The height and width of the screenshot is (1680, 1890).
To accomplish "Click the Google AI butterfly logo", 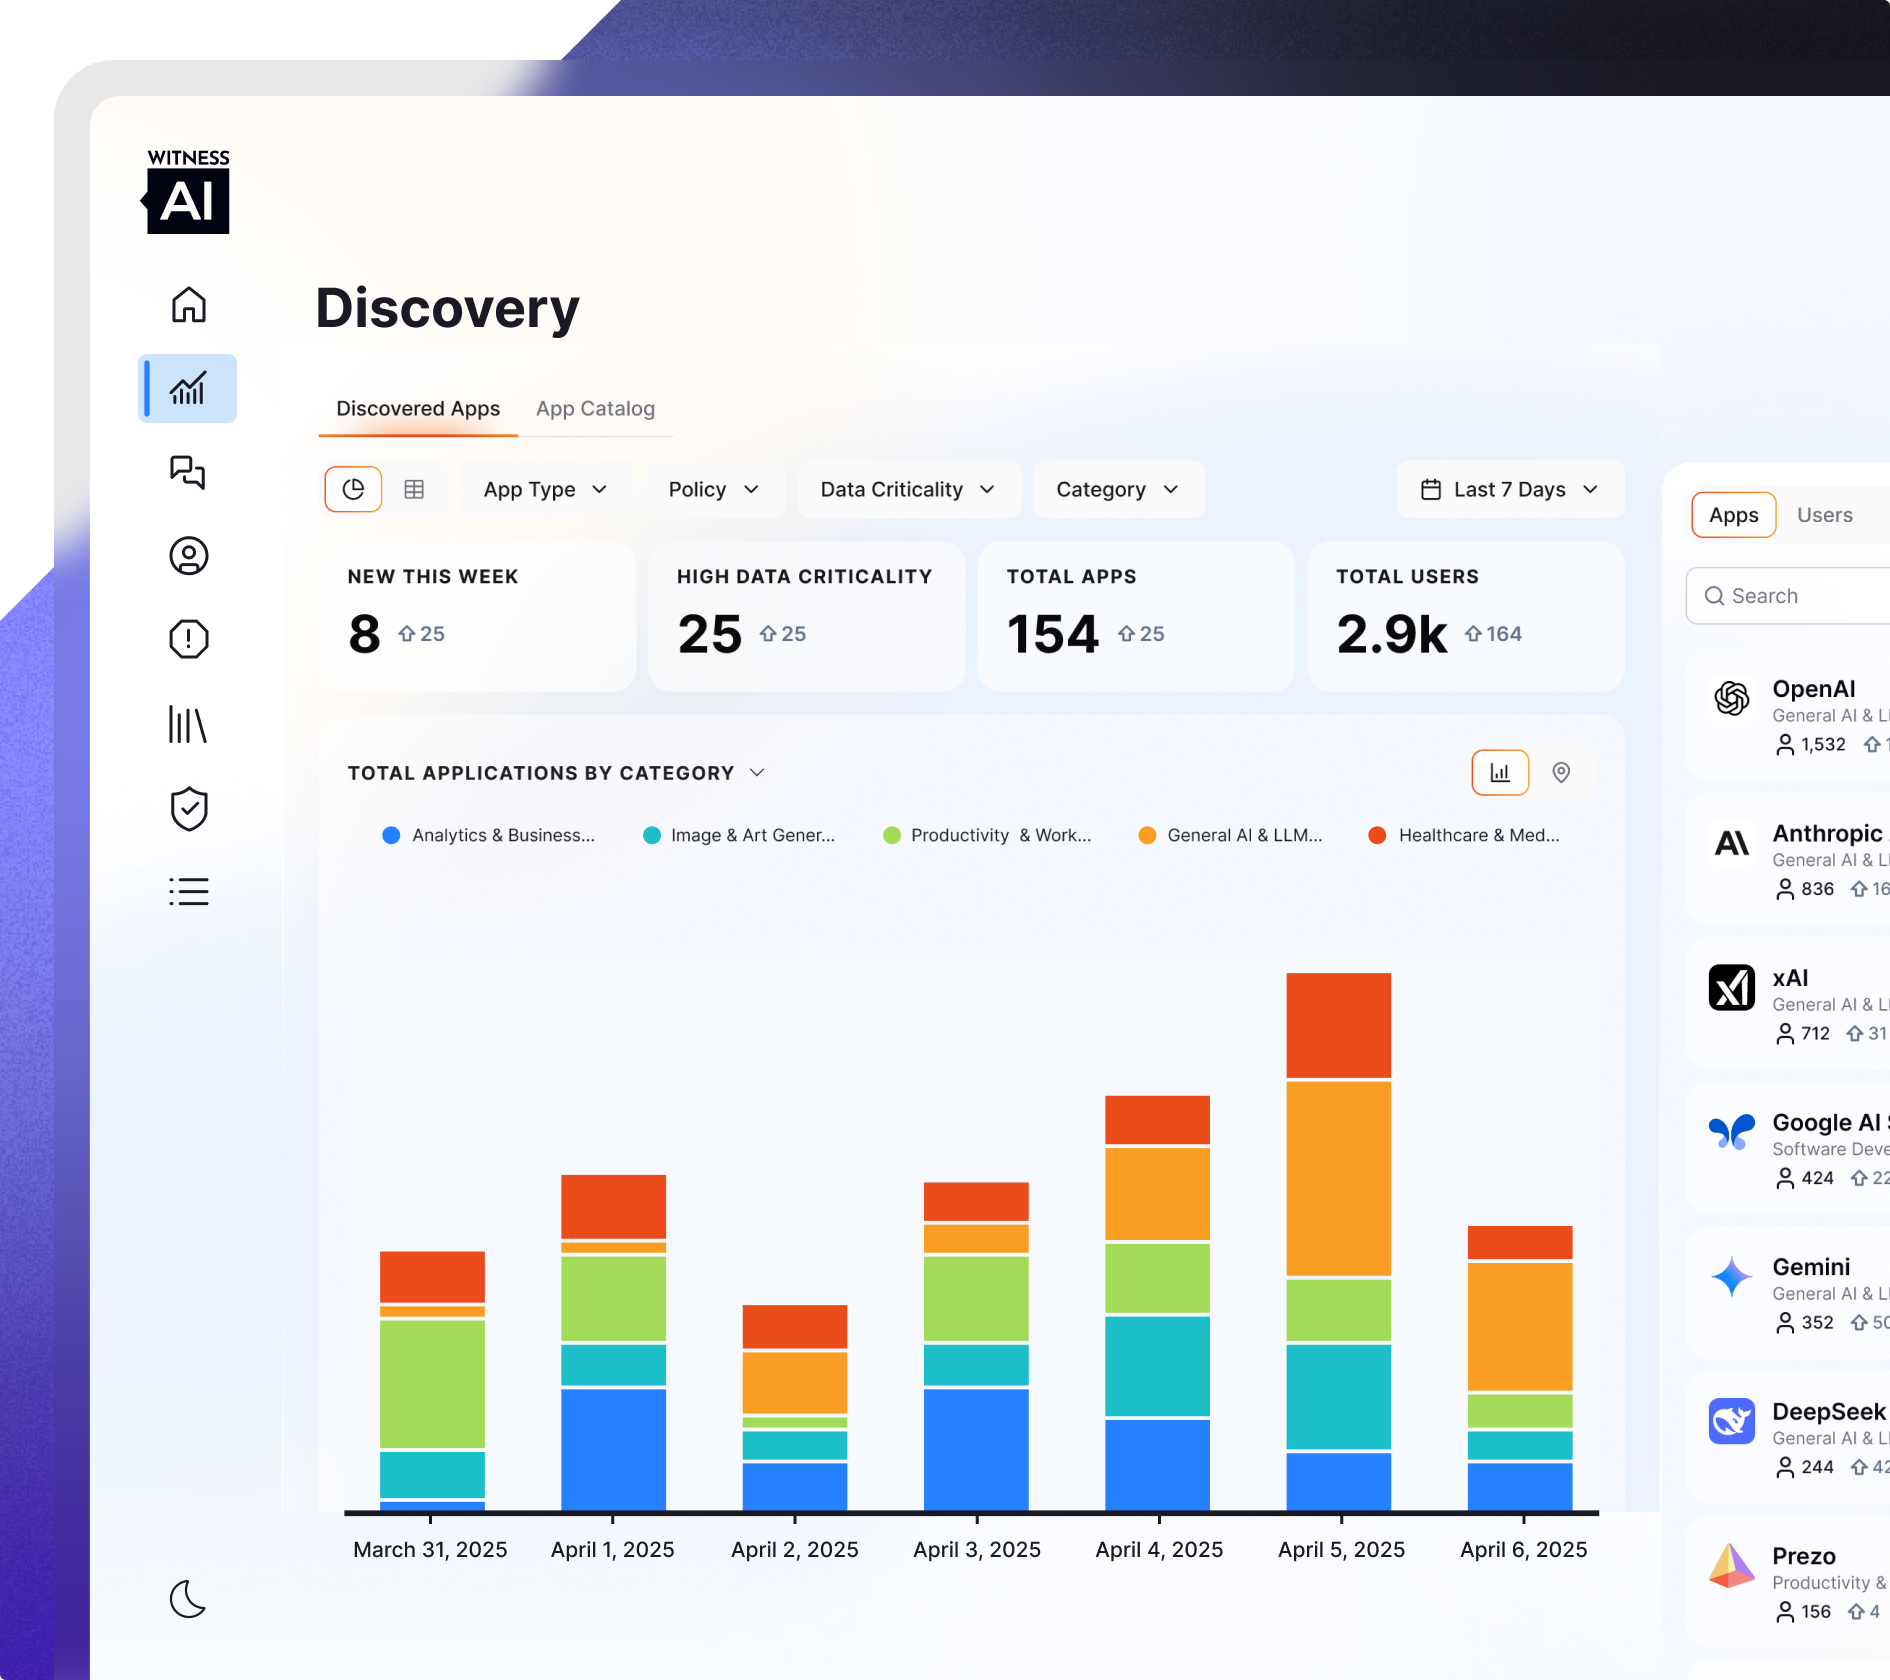I will [x=1731, y=1132].
